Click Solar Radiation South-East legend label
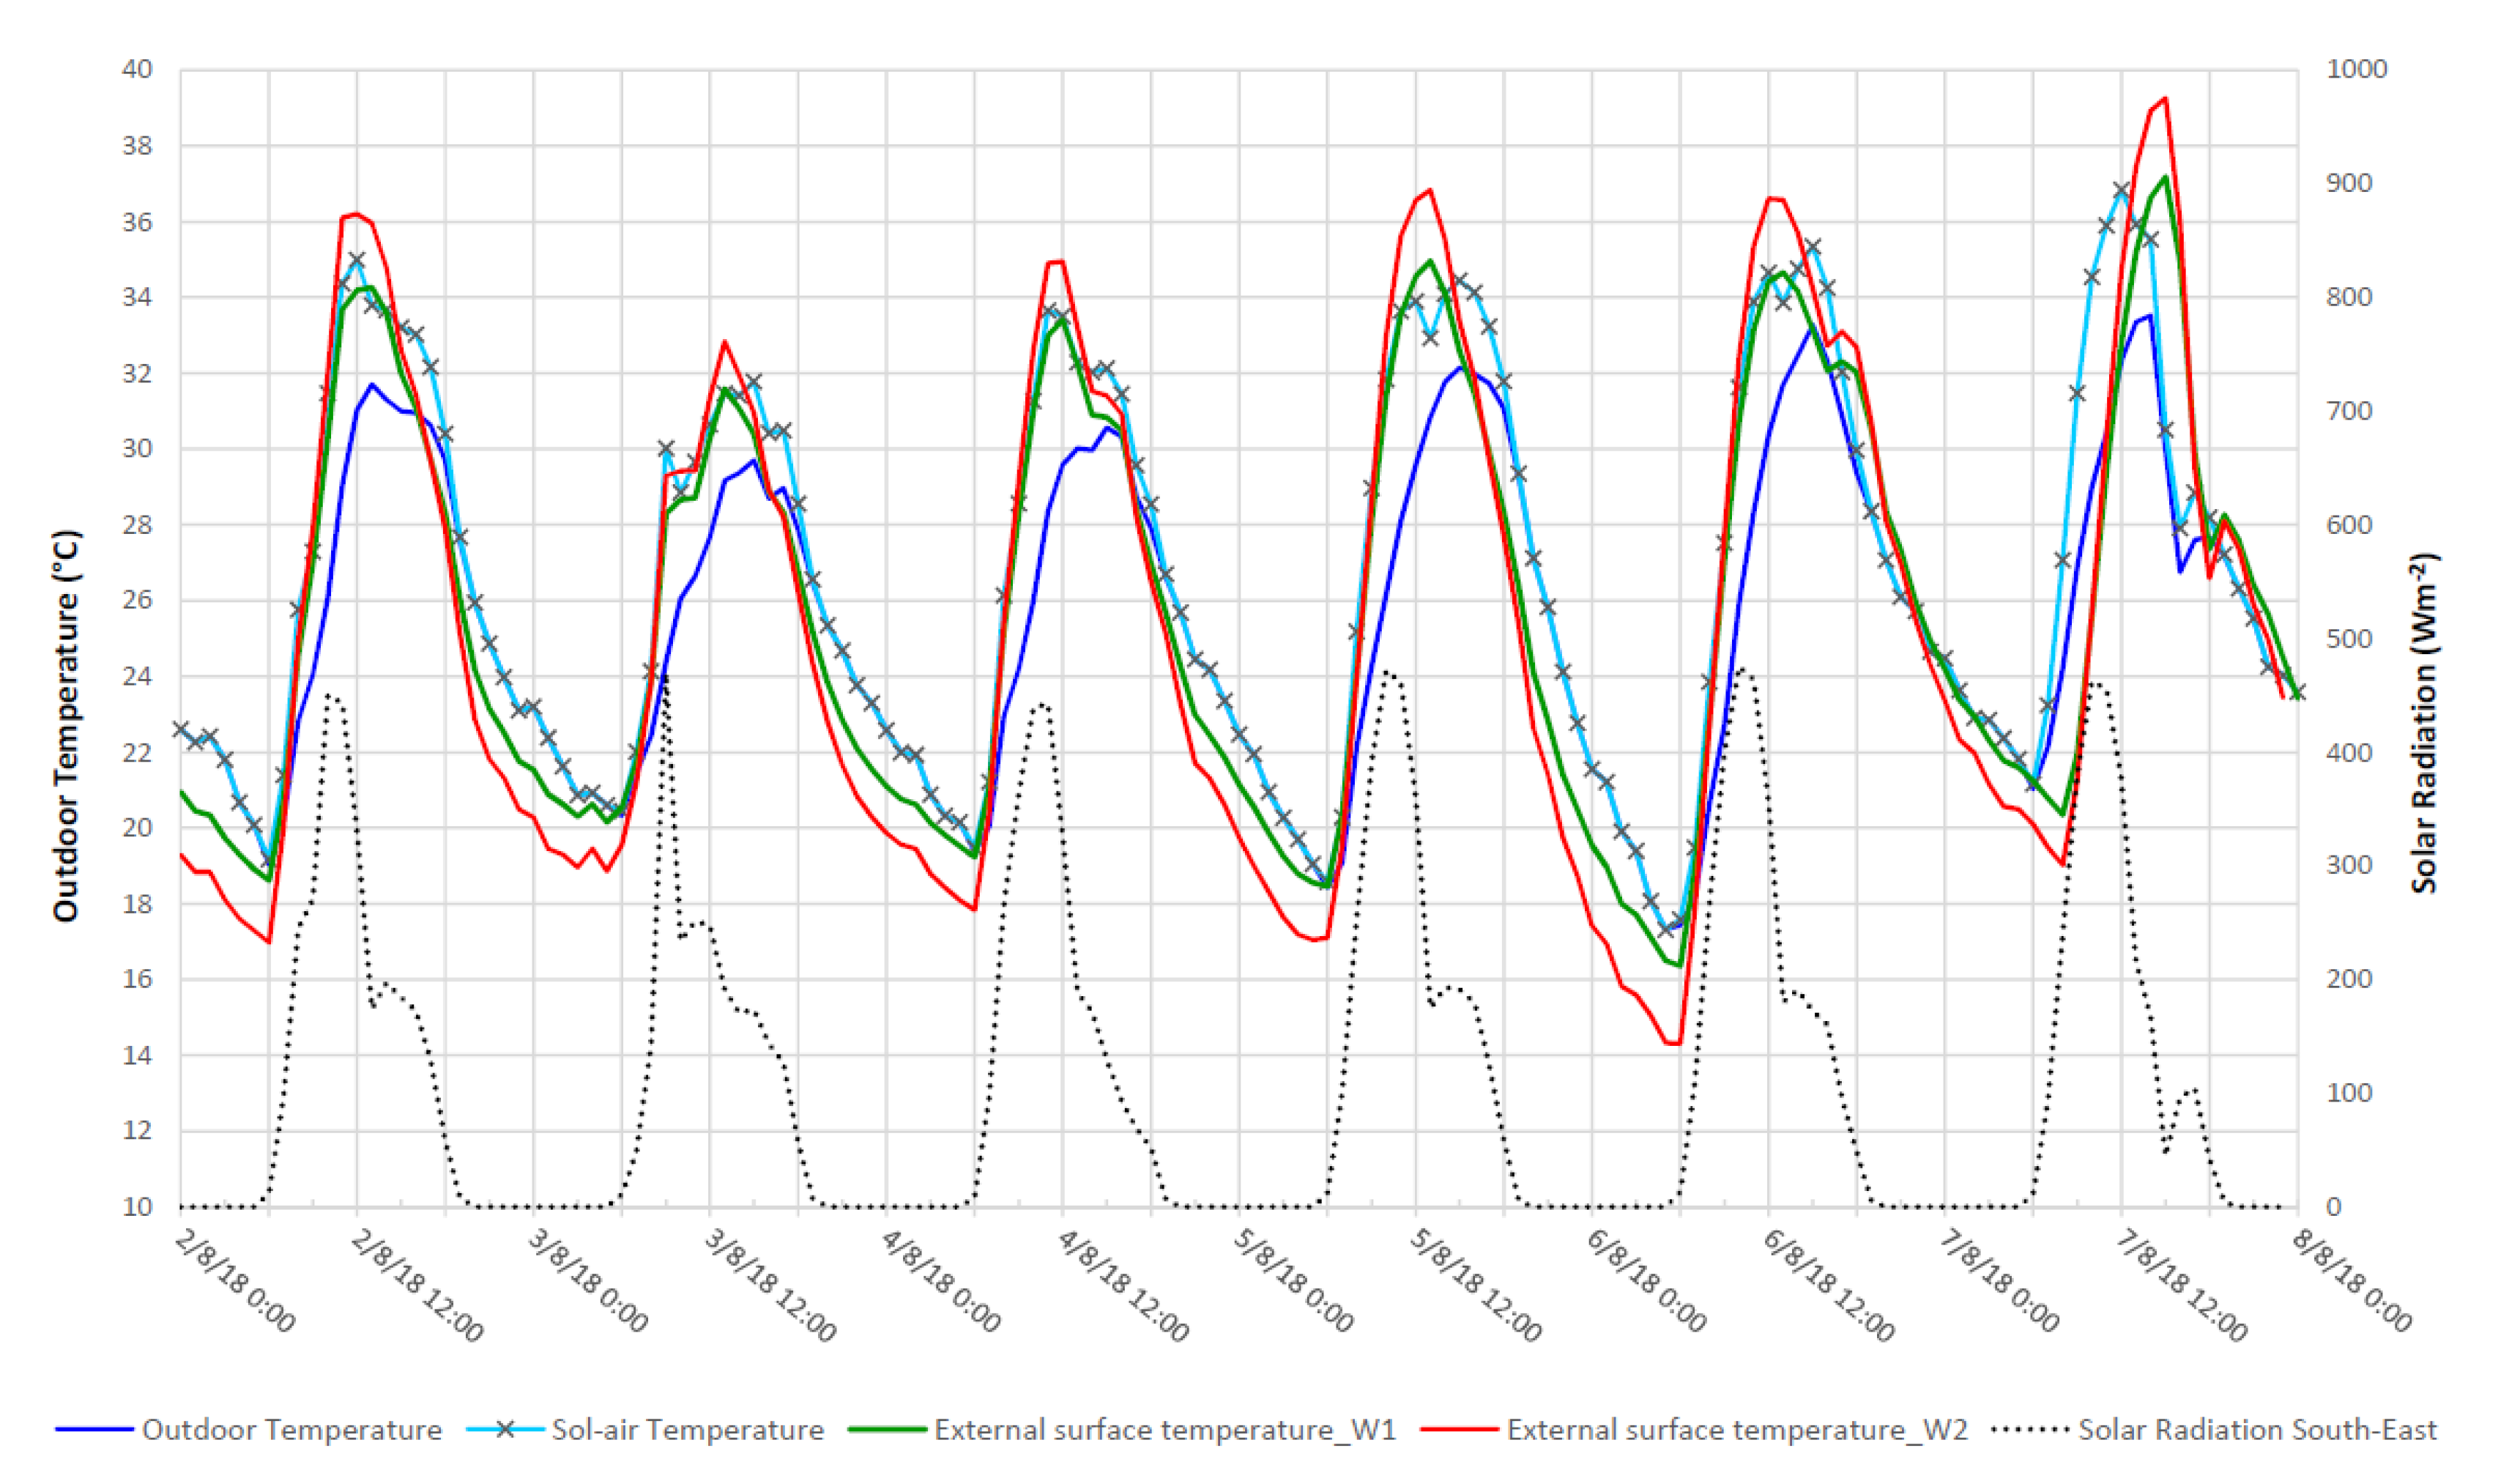Screen dimensions: 2520x1481 (x=2257, y=1430)
